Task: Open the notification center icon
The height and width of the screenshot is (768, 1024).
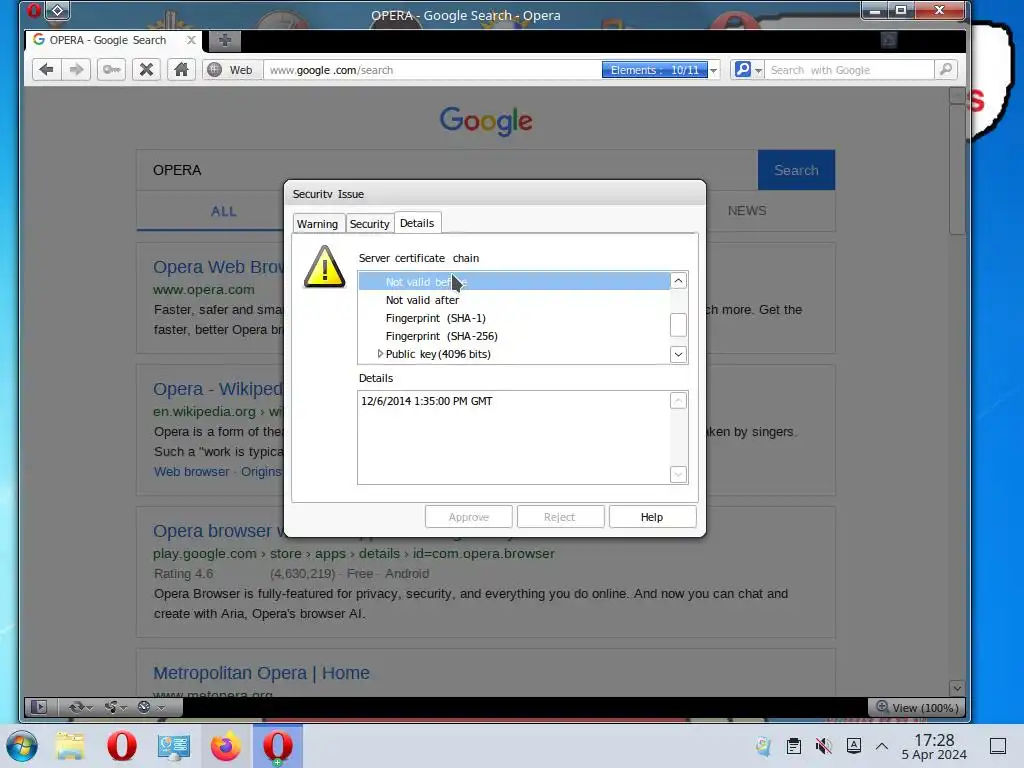Action: point(998,746)
